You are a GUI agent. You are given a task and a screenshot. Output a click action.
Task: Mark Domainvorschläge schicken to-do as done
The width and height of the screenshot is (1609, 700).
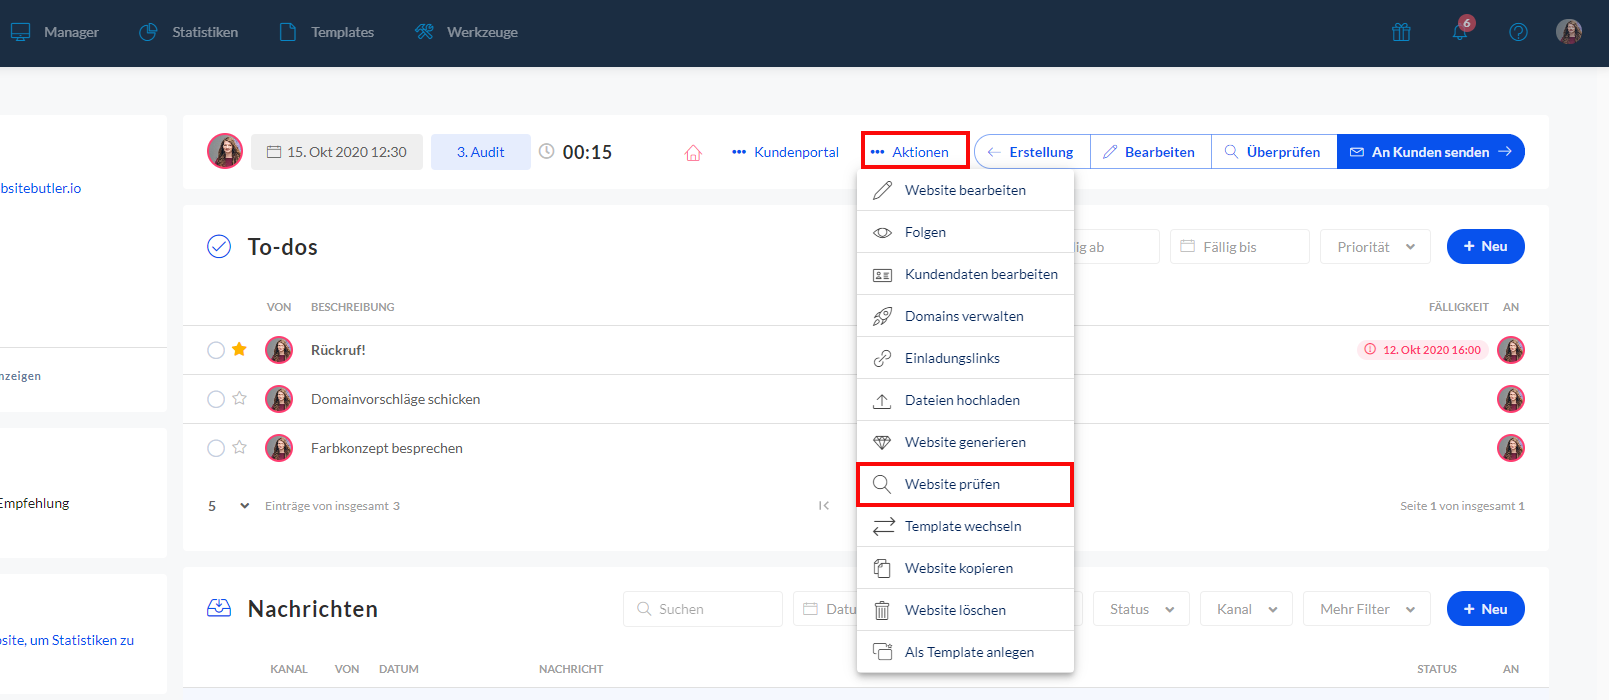click(x=216, y=399)
